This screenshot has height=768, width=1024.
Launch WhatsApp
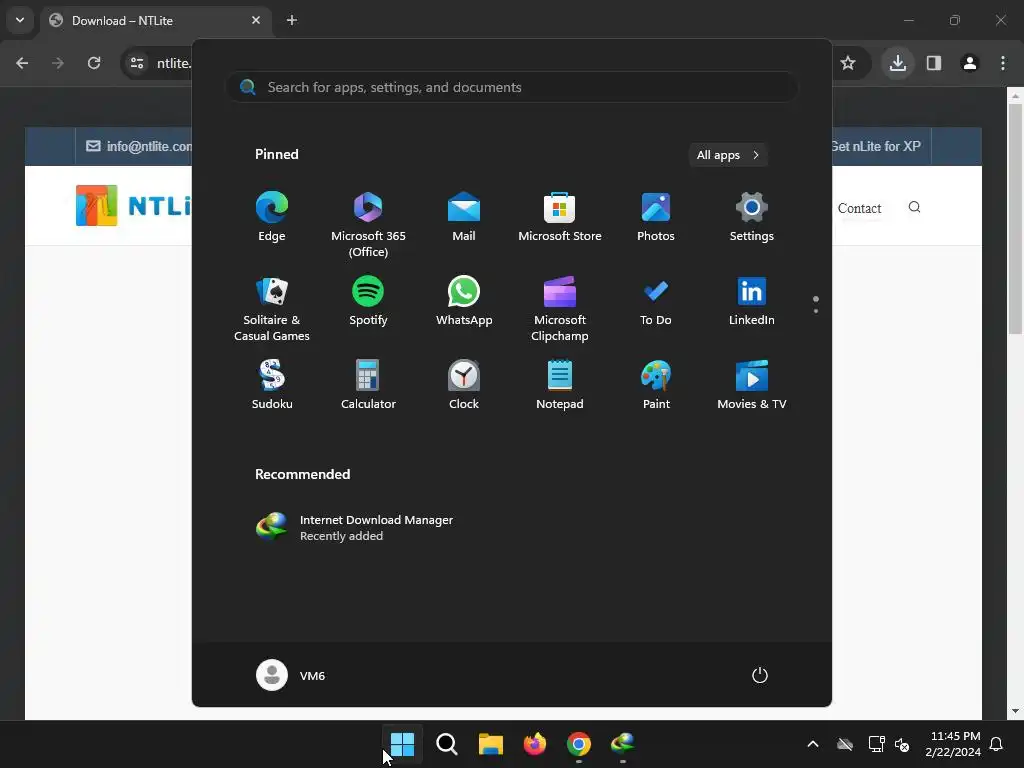pyautogui.click(x=464, y=301)
